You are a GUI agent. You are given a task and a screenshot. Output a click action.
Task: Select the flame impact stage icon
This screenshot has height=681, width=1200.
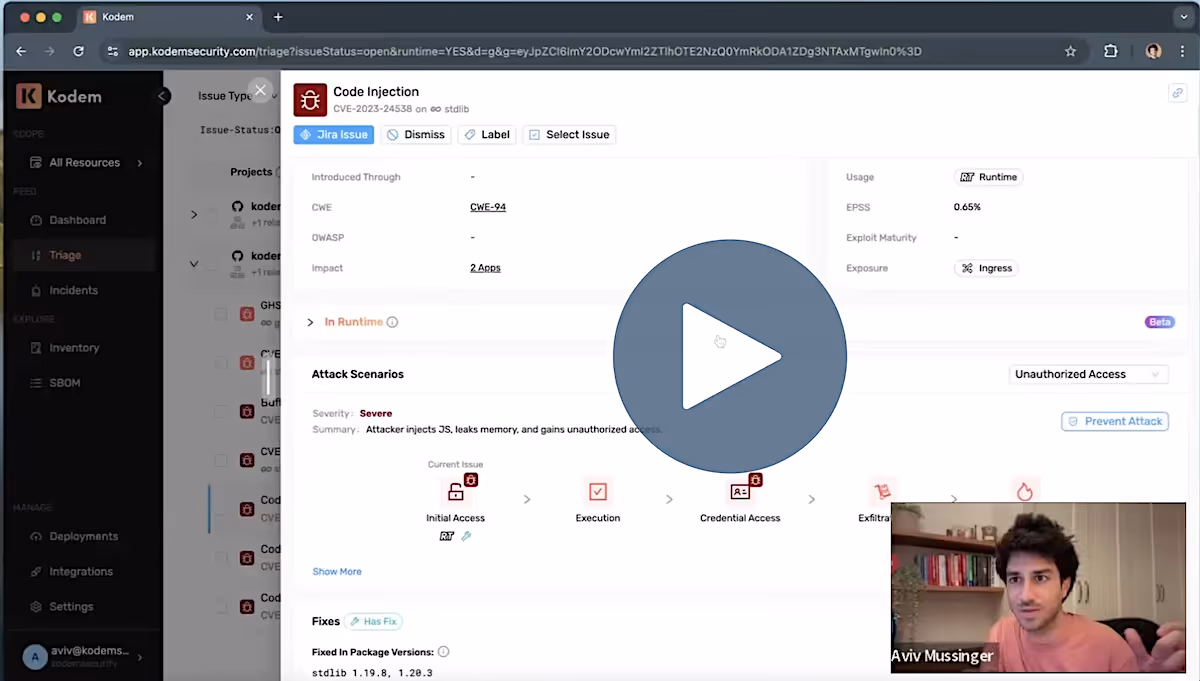pos(1024,491)
